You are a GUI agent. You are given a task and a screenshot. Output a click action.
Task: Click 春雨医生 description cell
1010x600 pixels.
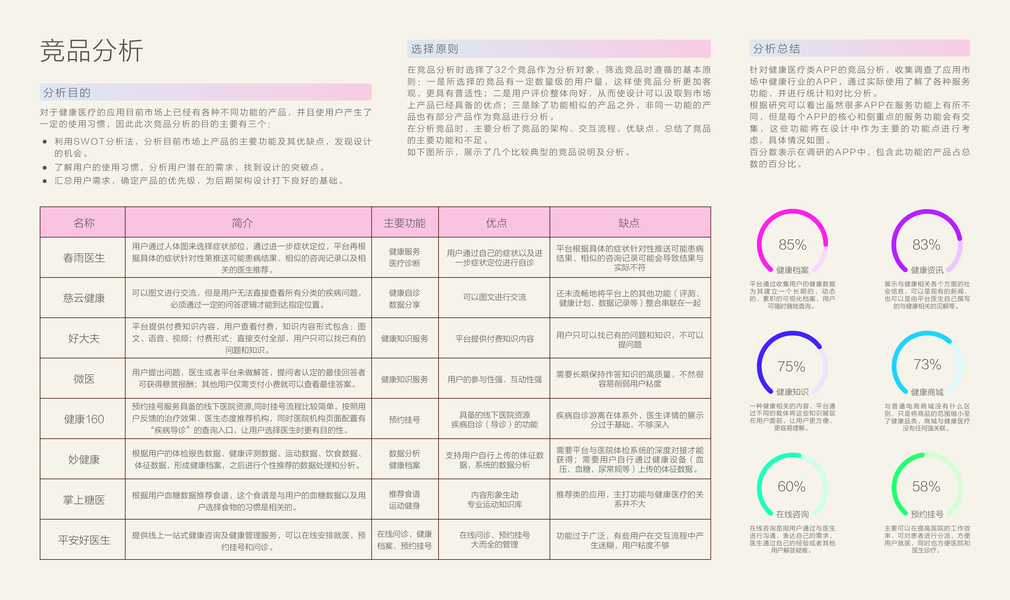(249, 258)
